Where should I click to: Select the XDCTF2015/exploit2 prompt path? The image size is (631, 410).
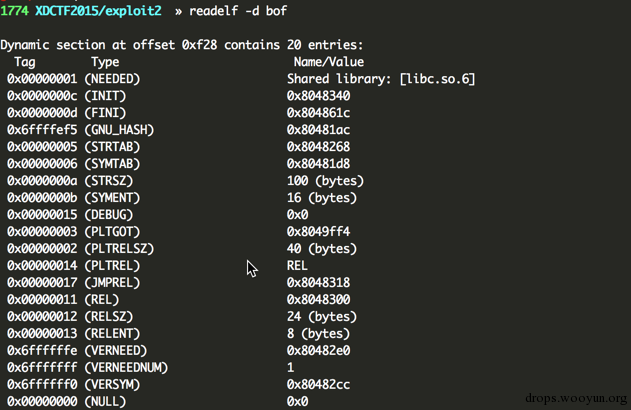point(98,11)
